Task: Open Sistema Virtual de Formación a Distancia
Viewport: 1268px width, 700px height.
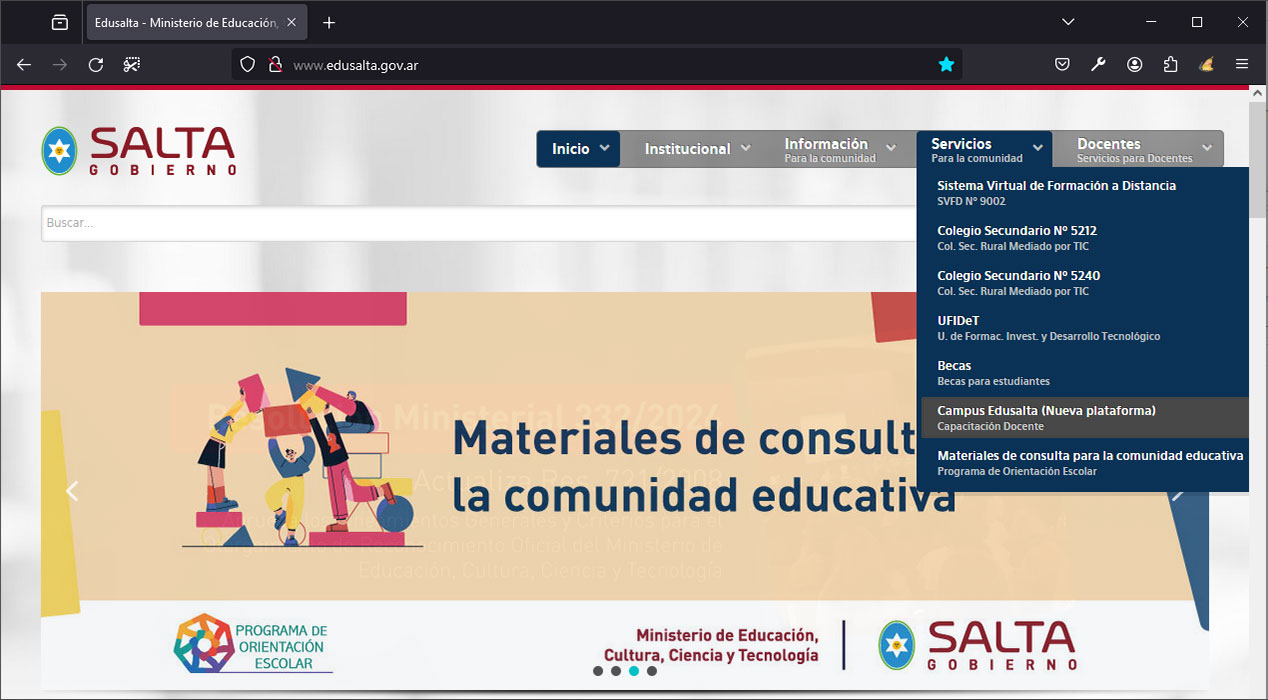Action: [x=1084, y=192]
